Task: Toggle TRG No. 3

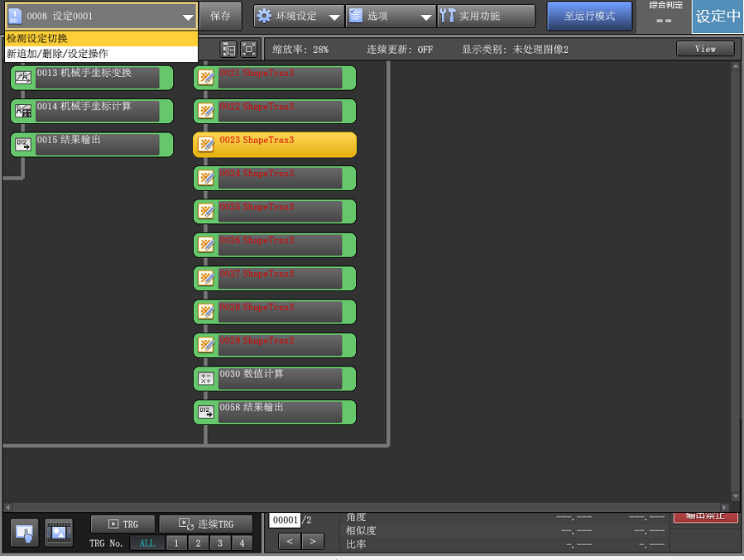Action: [x=220, y=543]
